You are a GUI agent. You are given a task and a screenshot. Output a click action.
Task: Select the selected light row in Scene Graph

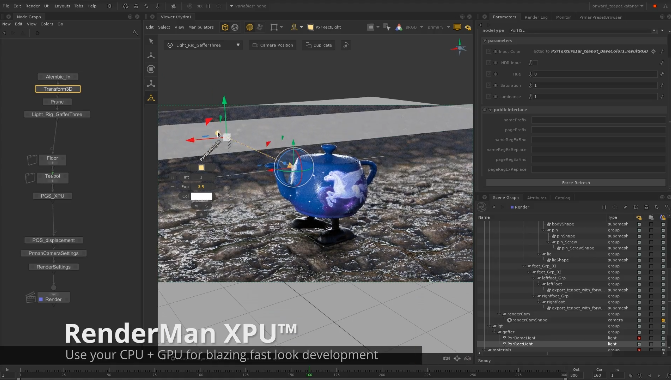(x=571, y=344)
